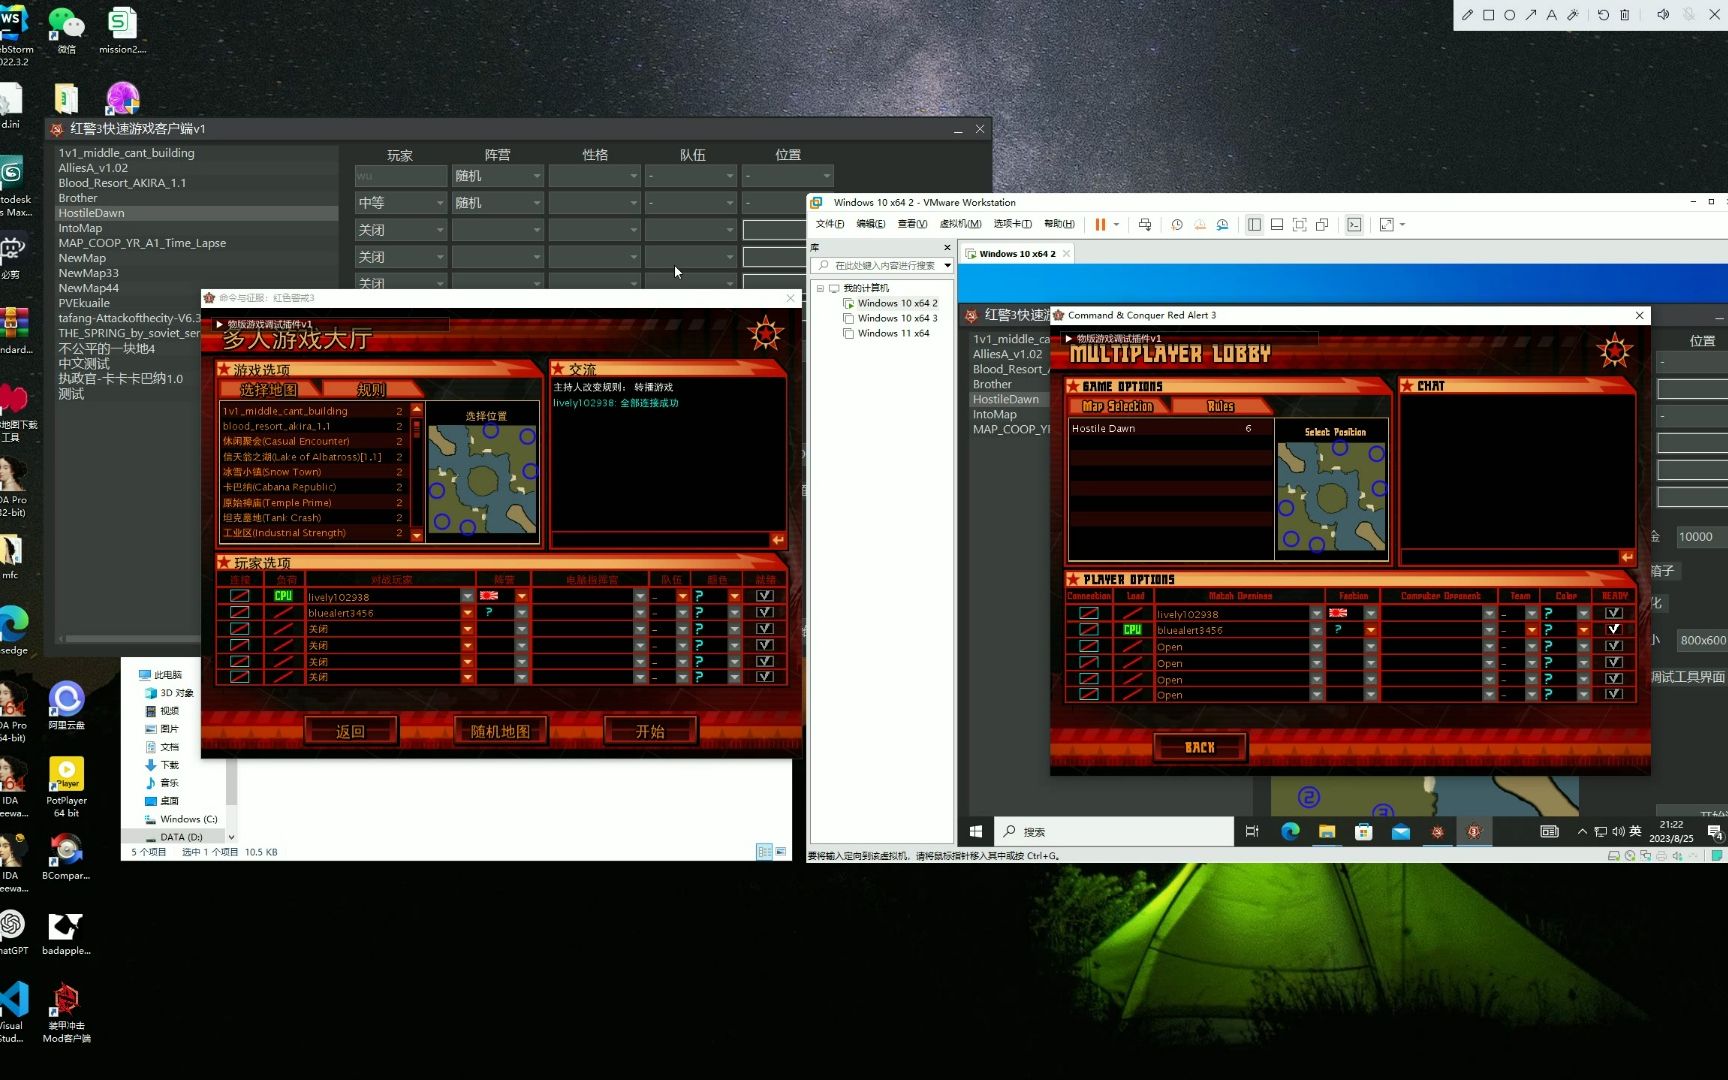Screen dimensions: 1728x1080
Task: Click the send chat arrow in Chinese lobby
Action: (777, 540)
